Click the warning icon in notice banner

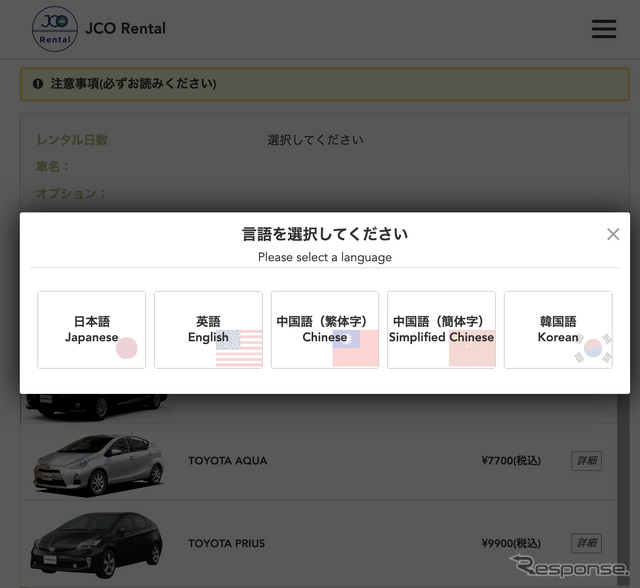point(38,84)
